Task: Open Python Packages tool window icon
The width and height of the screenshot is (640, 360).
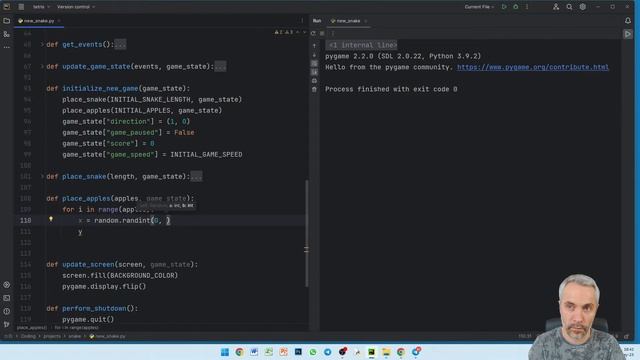Action: point(7,285)
